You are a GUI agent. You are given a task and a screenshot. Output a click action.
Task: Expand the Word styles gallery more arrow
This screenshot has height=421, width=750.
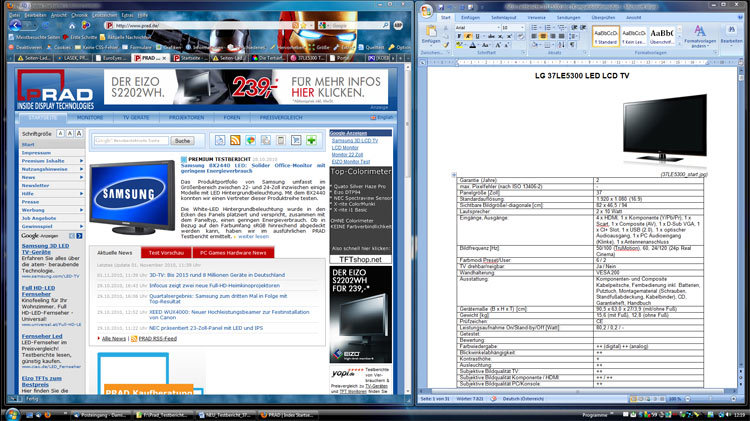[679, 43]
